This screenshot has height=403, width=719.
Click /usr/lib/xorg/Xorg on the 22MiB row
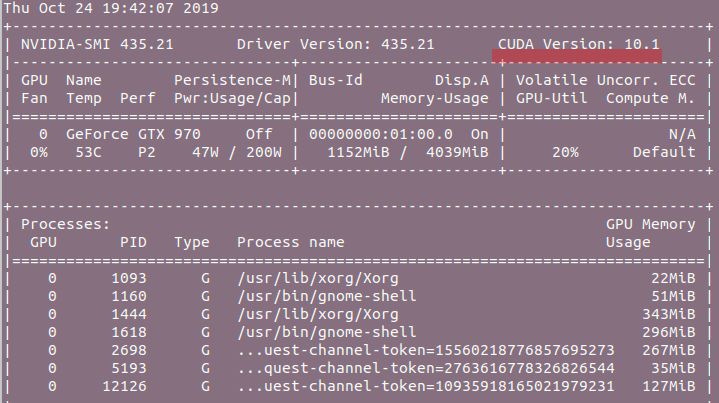[x=318, y=278]
